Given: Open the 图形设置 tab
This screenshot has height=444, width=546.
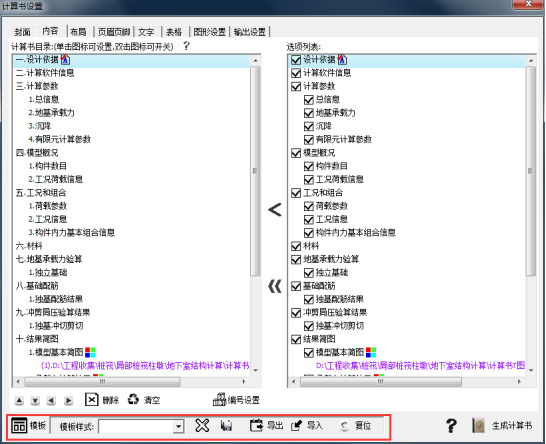Looking at the screenshot, I should (x=210, y=32).
